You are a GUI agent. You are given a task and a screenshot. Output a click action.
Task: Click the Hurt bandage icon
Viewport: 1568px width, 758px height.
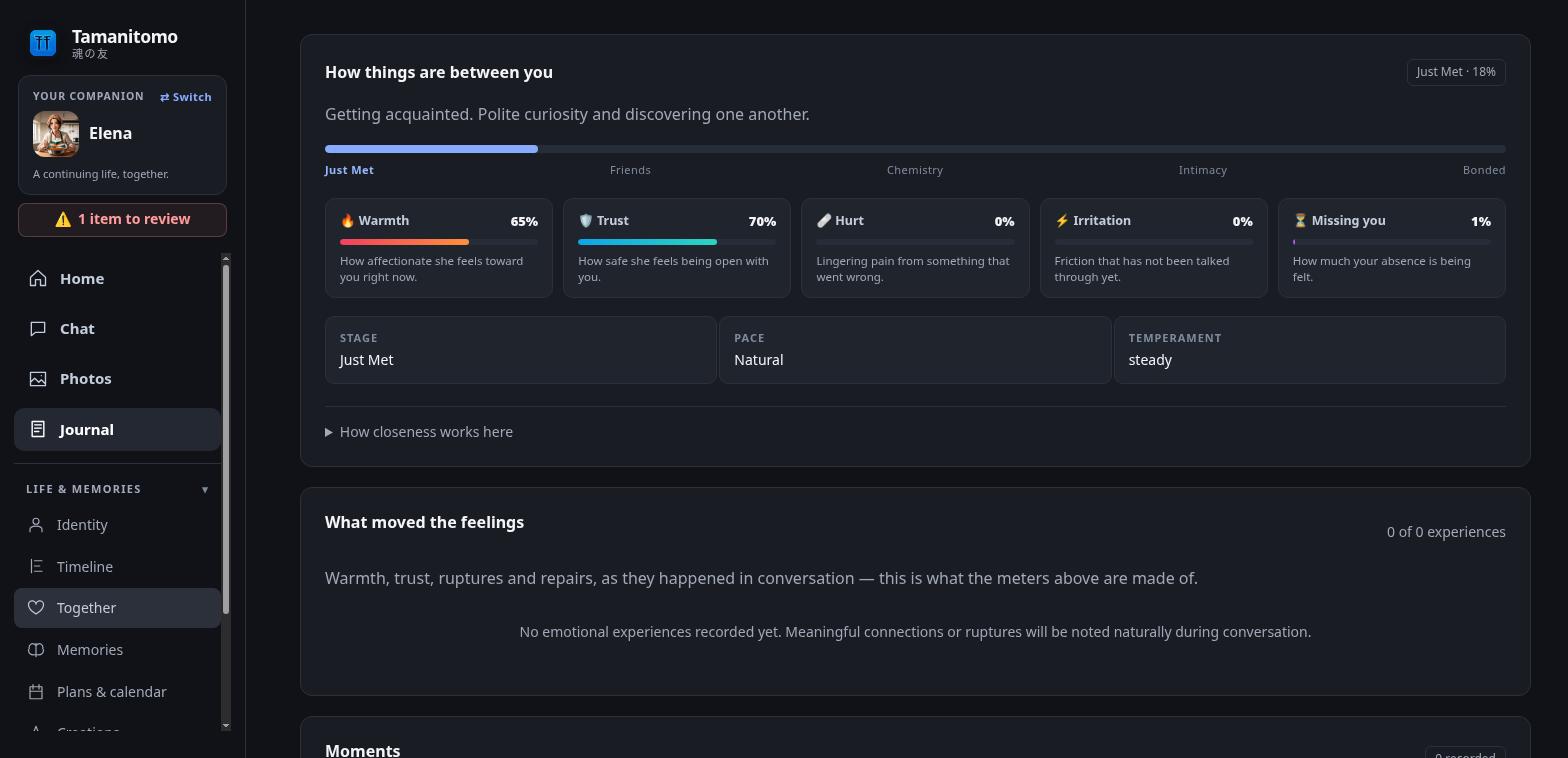click(824, 221)
